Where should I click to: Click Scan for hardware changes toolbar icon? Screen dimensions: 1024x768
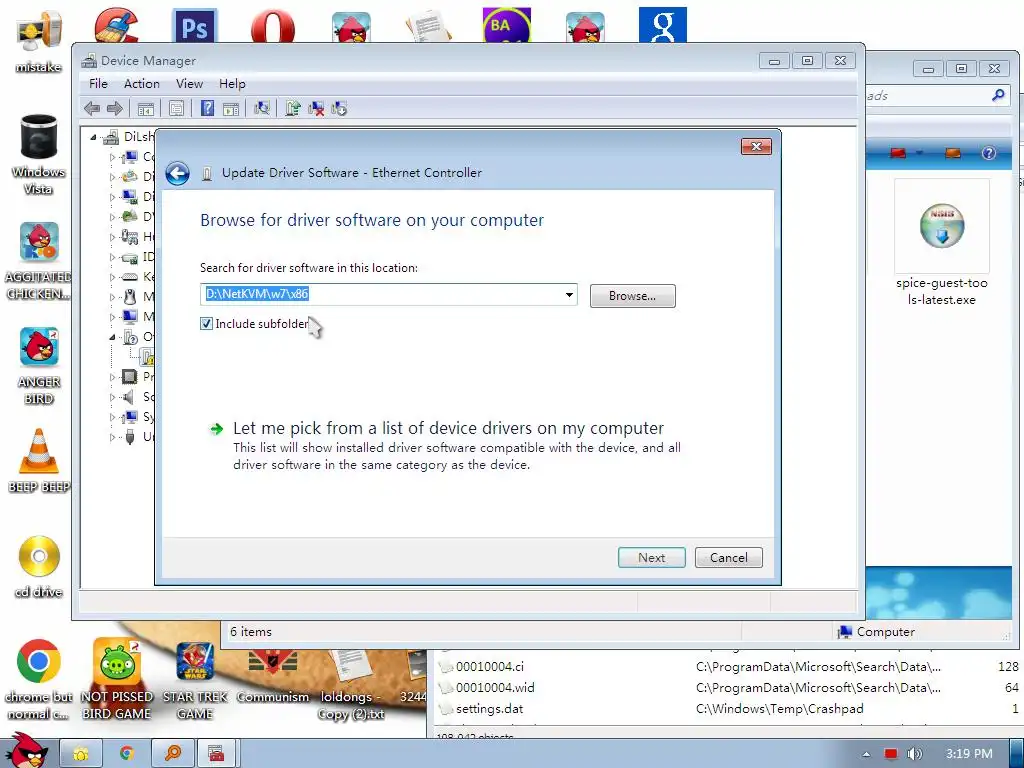(x=262, y=108)
